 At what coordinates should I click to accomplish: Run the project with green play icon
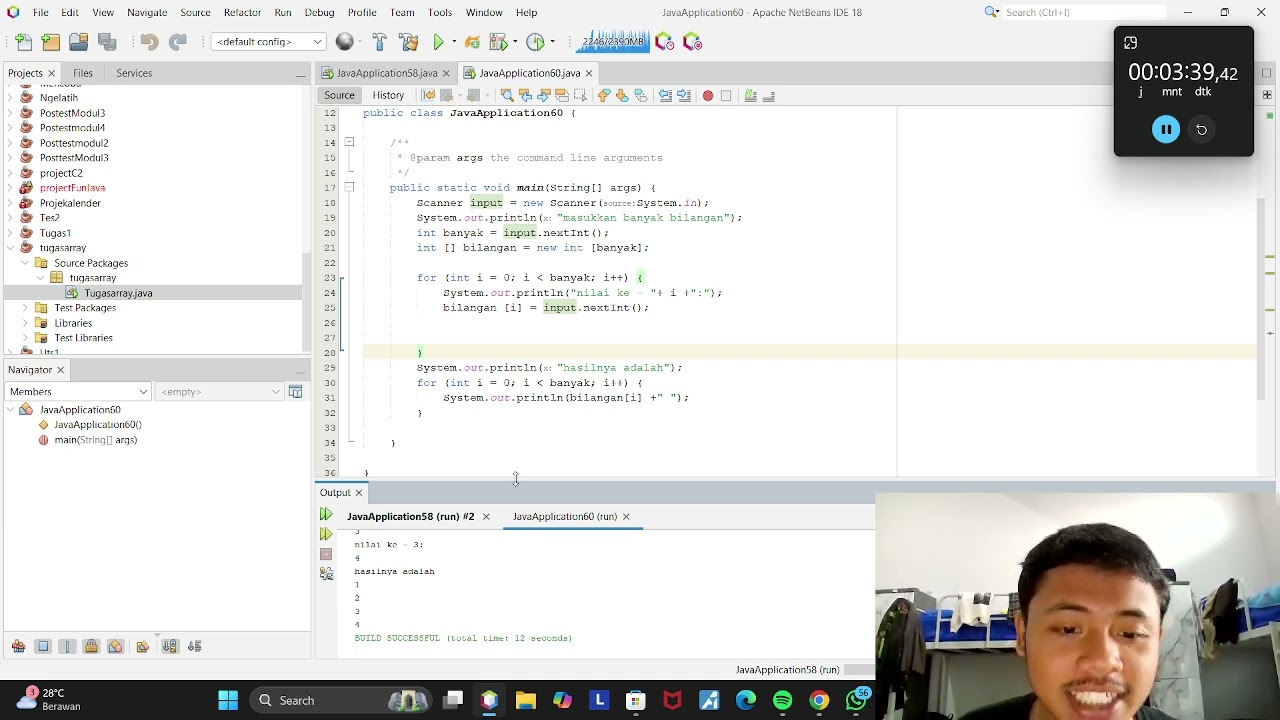point(438,42)
